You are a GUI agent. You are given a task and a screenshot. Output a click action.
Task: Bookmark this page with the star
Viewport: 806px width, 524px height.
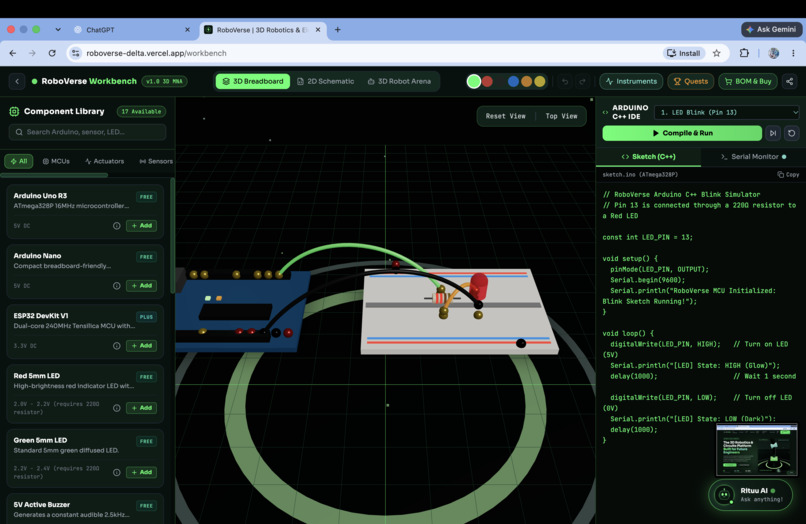(x=717, y=53)
